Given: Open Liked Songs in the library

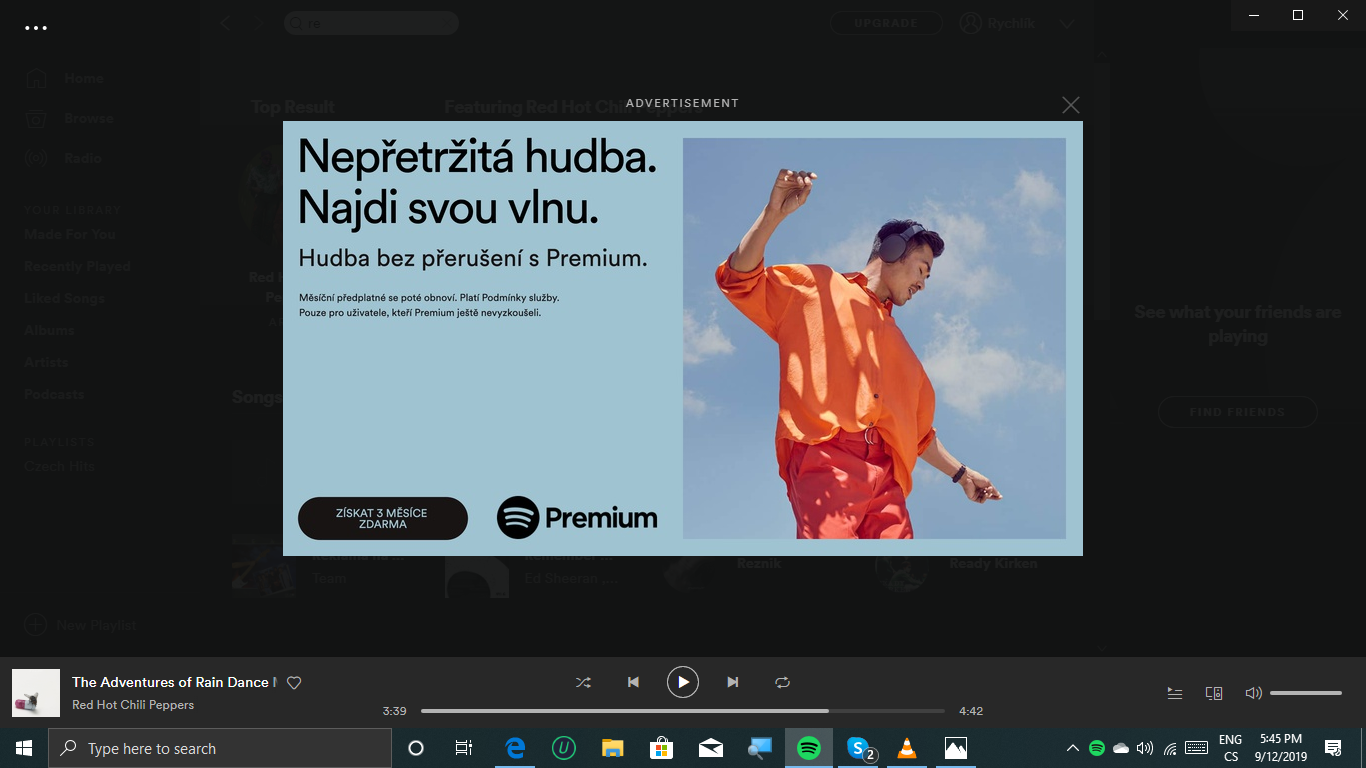Looking at the screenshot, I should [x=64, y=299].
